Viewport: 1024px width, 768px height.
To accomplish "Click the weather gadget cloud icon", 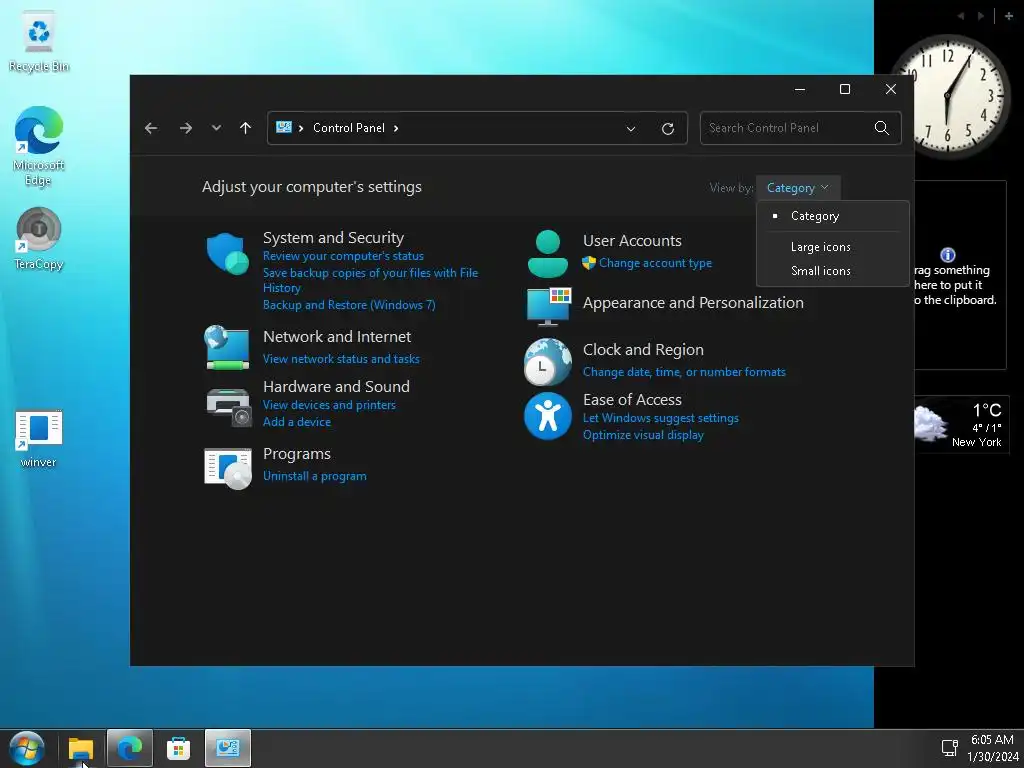I will [x=929, y=424].
